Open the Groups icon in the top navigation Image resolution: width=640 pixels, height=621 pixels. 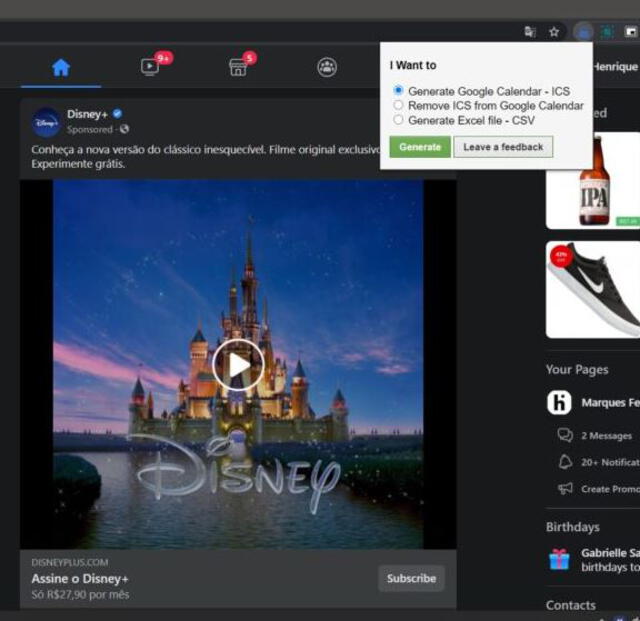coord(327,67)
